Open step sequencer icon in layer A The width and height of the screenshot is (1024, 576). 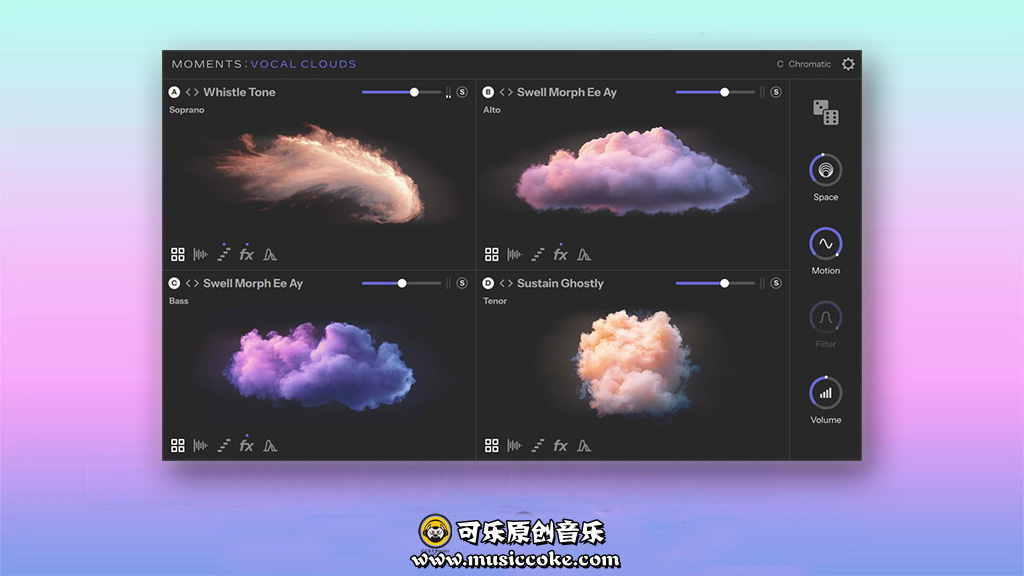[224, 255]
